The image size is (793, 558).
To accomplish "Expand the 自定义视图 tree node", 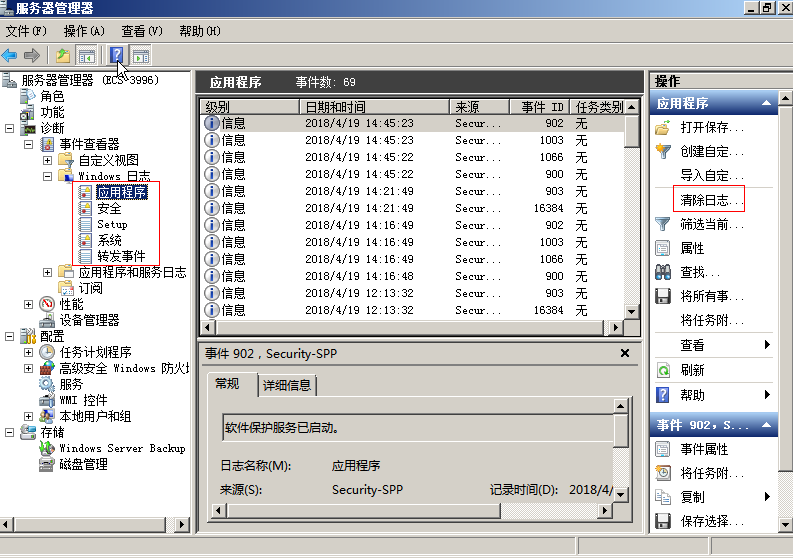I will [x=48, y=160].
